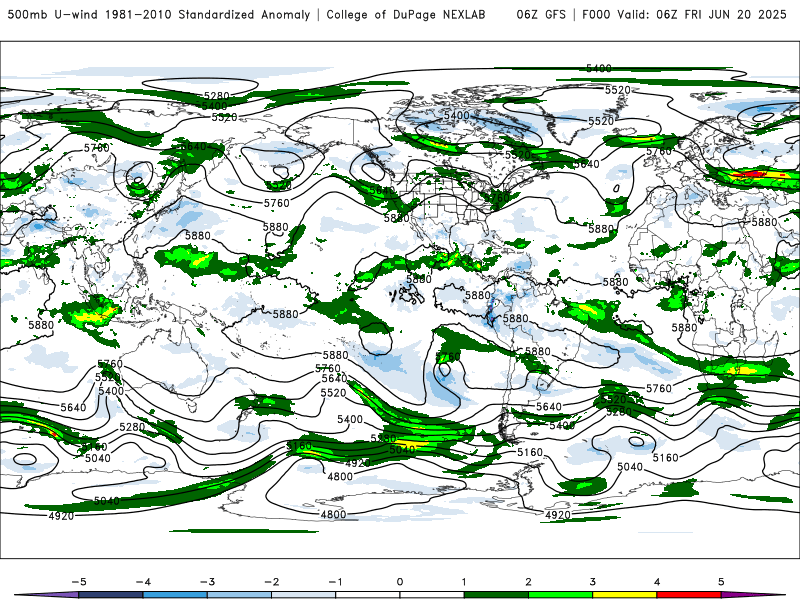
Task: Click the '-3' colorbar tick label
Action: [207, 582]
